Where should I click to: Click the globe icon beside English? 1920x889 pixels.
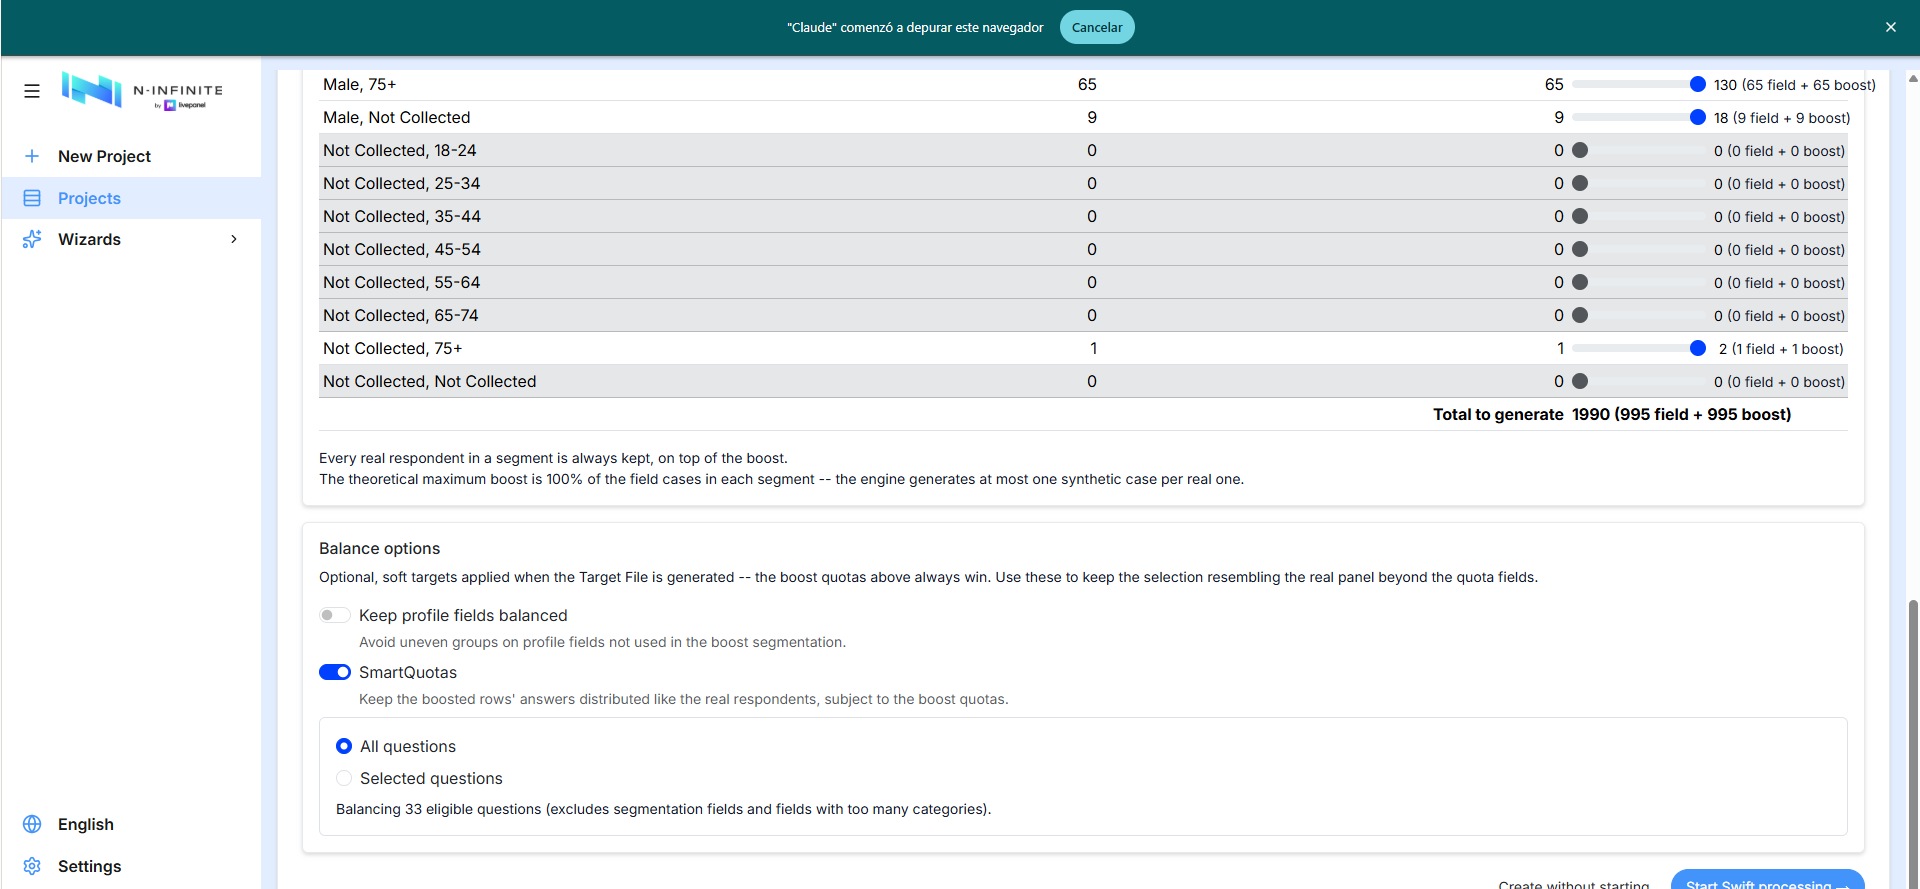point(32,824)
